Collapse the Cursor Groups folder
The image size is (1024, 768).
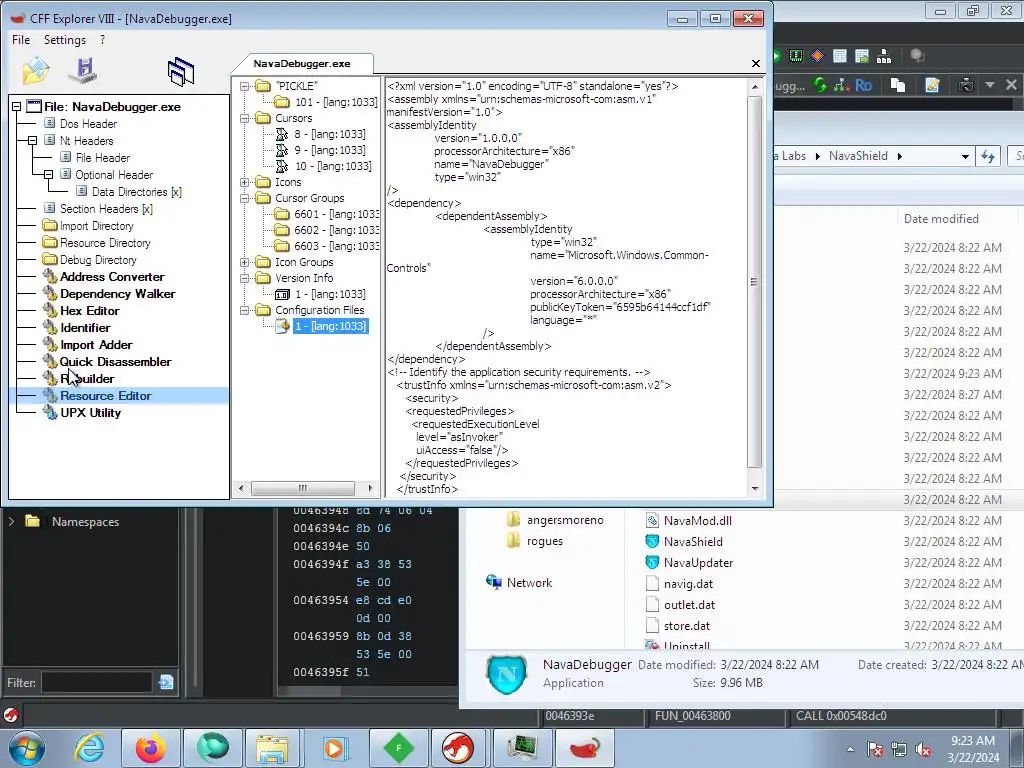[244, 198]
